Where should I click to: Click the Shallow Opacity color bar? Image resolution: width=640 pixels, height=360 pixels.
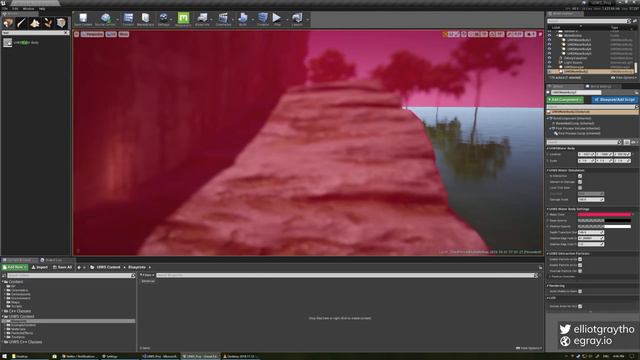(604, 227)
